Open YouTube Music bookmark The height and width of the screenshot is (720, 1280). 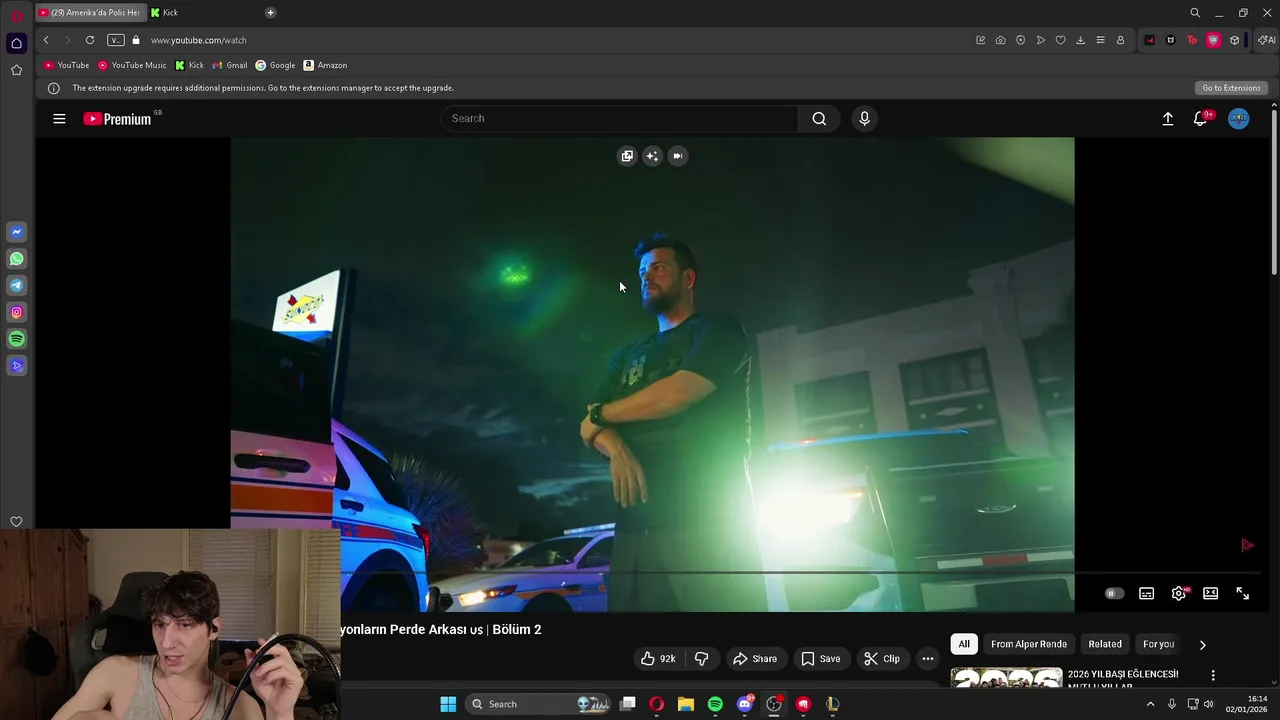coord(132,65)
